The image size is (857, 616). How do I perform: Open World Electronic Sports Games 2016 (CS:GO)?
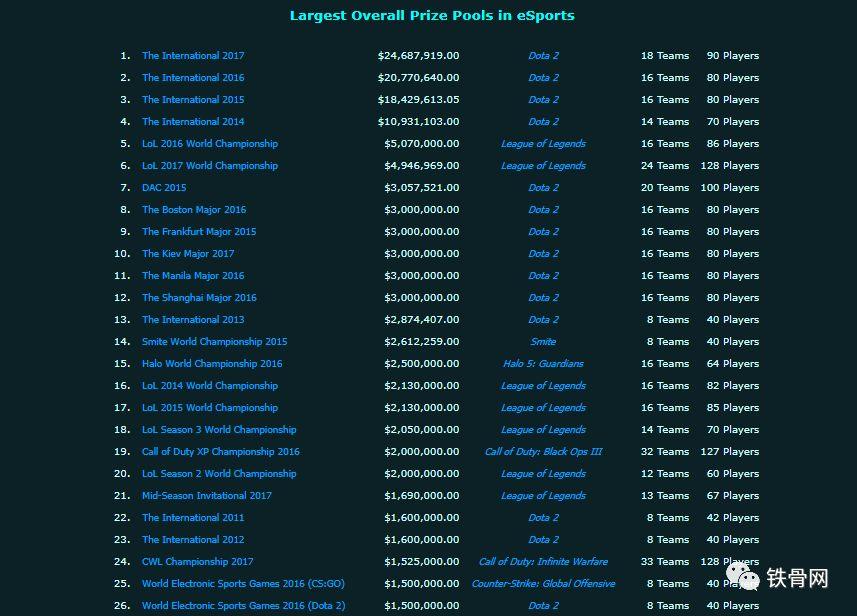pos(243,584)
